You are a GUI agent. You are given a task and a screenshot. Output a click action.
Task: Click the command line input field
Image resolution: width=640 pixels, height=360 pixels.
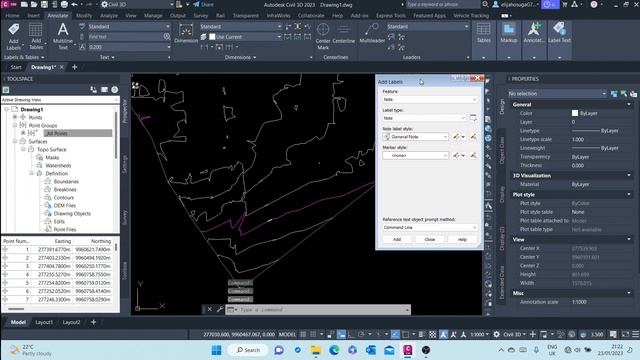coord(322,310)
